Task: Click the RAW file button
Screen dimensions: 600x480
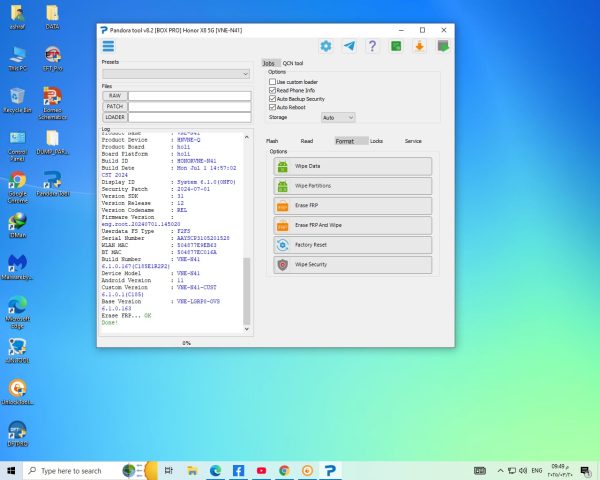Action: pos(115,96)
